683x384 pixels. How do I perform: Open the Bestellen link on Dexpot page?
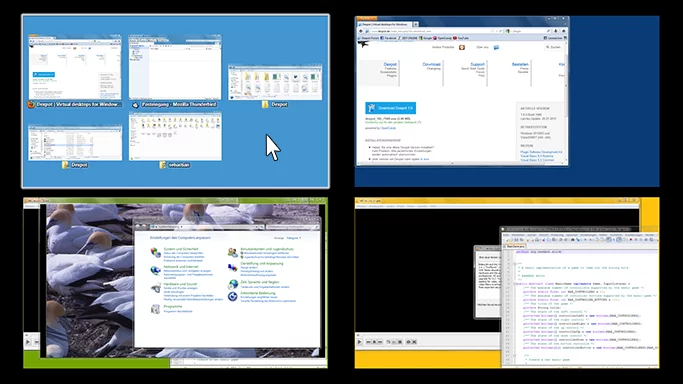520,64
